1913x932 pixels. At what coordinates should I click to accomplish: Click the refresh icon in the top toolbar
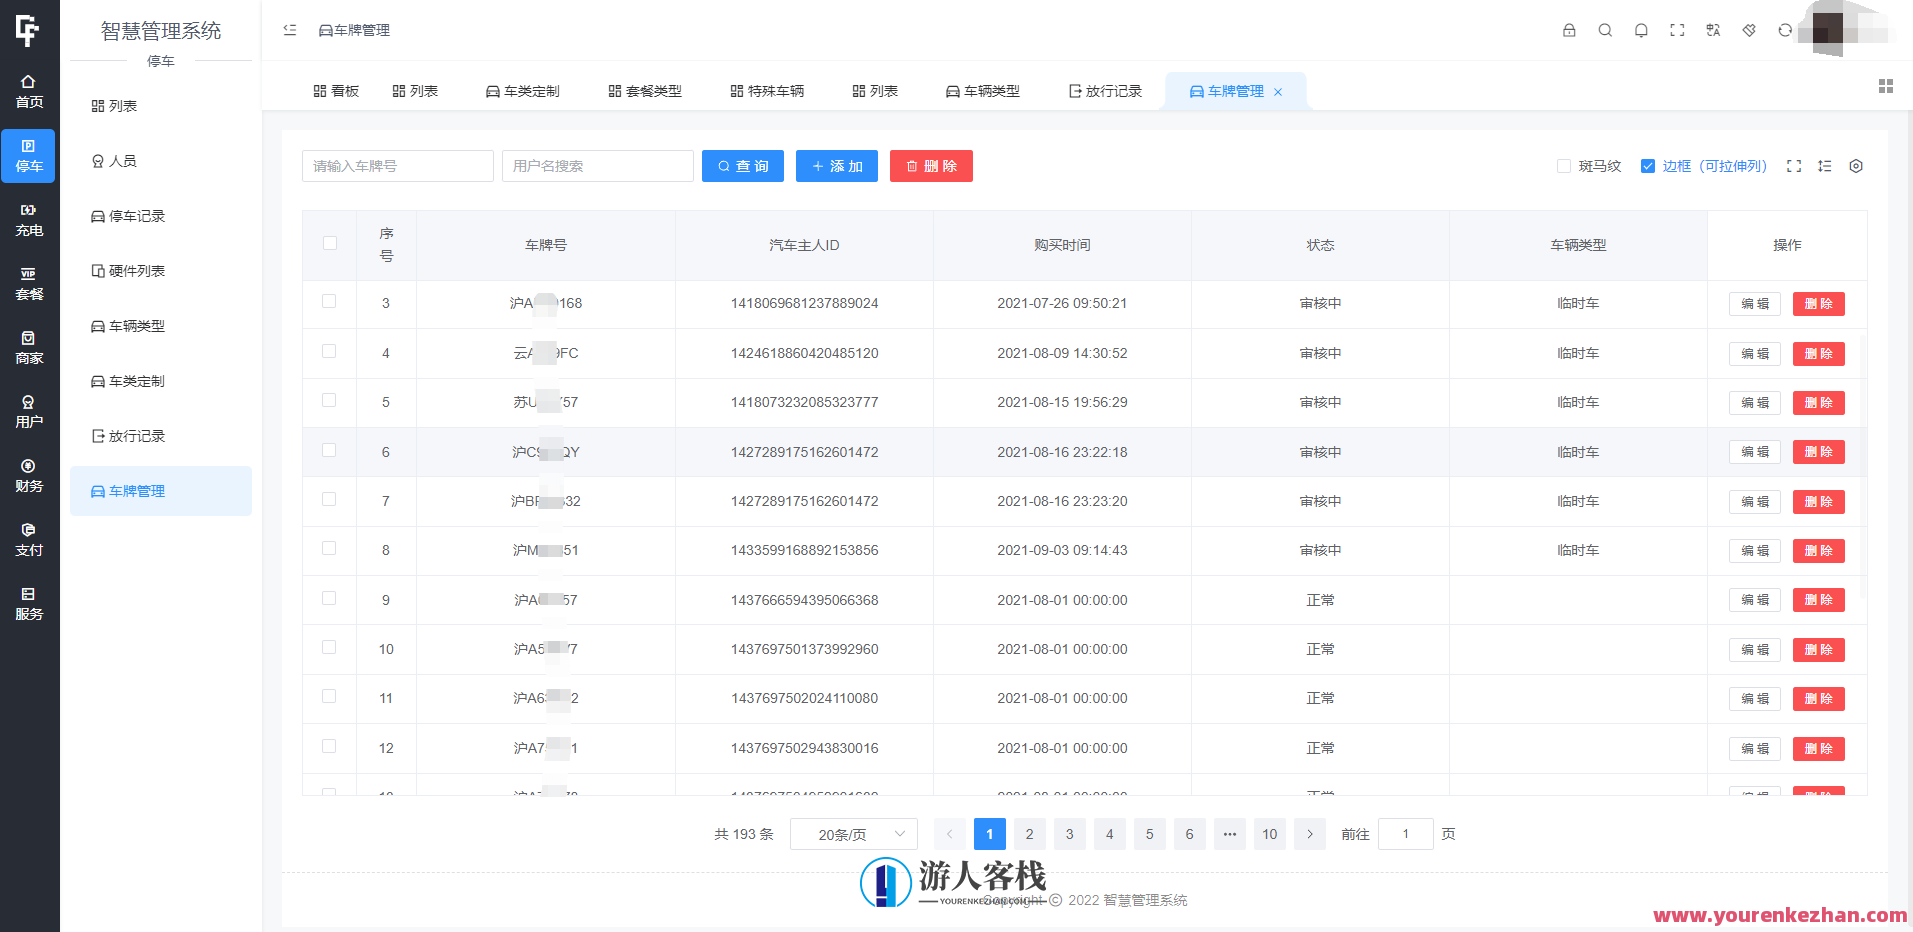1785,30
